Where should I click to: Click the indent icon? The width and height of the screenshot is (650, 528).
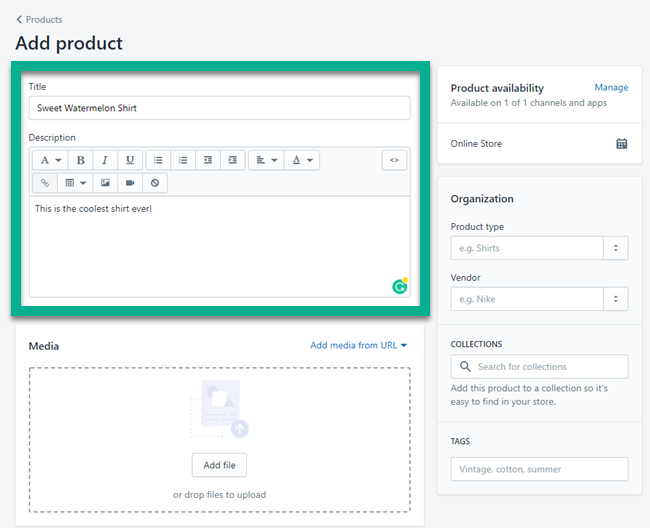click(x=232, y=160)
